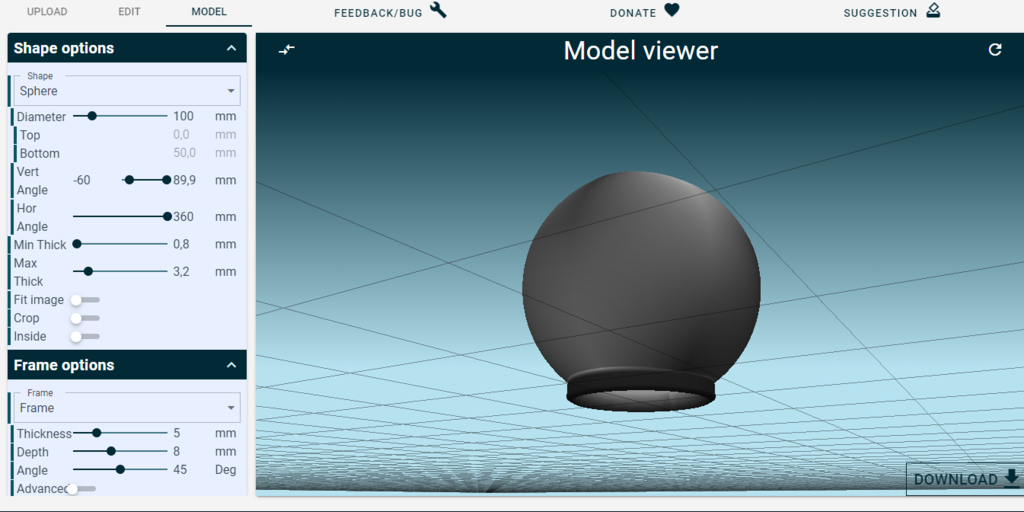Select the Model tab
Screen dimensions: 1024x512
(x=209, y=12)
